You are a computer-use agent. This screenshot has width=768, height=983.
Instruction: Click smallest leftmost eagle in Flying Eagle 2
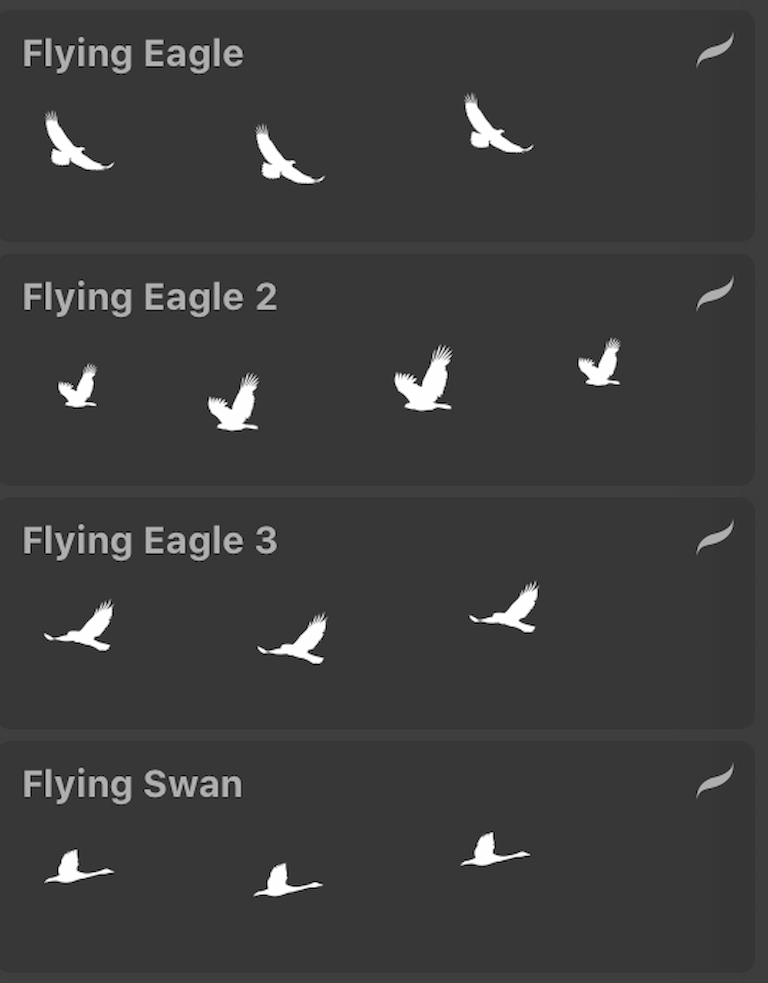[78, 386]
